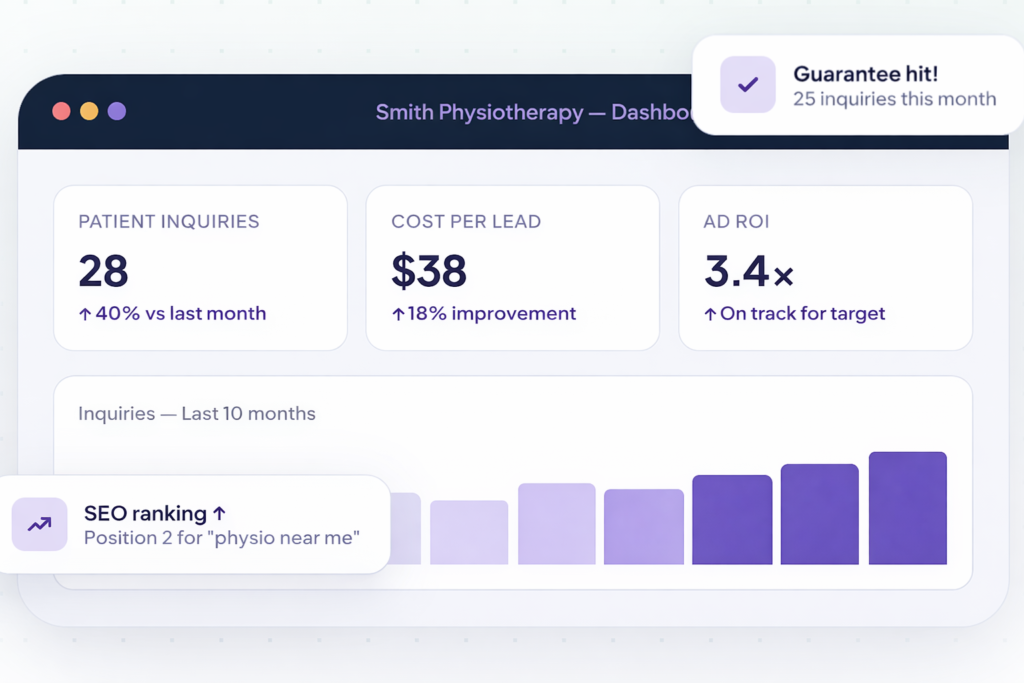
Task: Click the yellow window dot
Action: point(89,111)
